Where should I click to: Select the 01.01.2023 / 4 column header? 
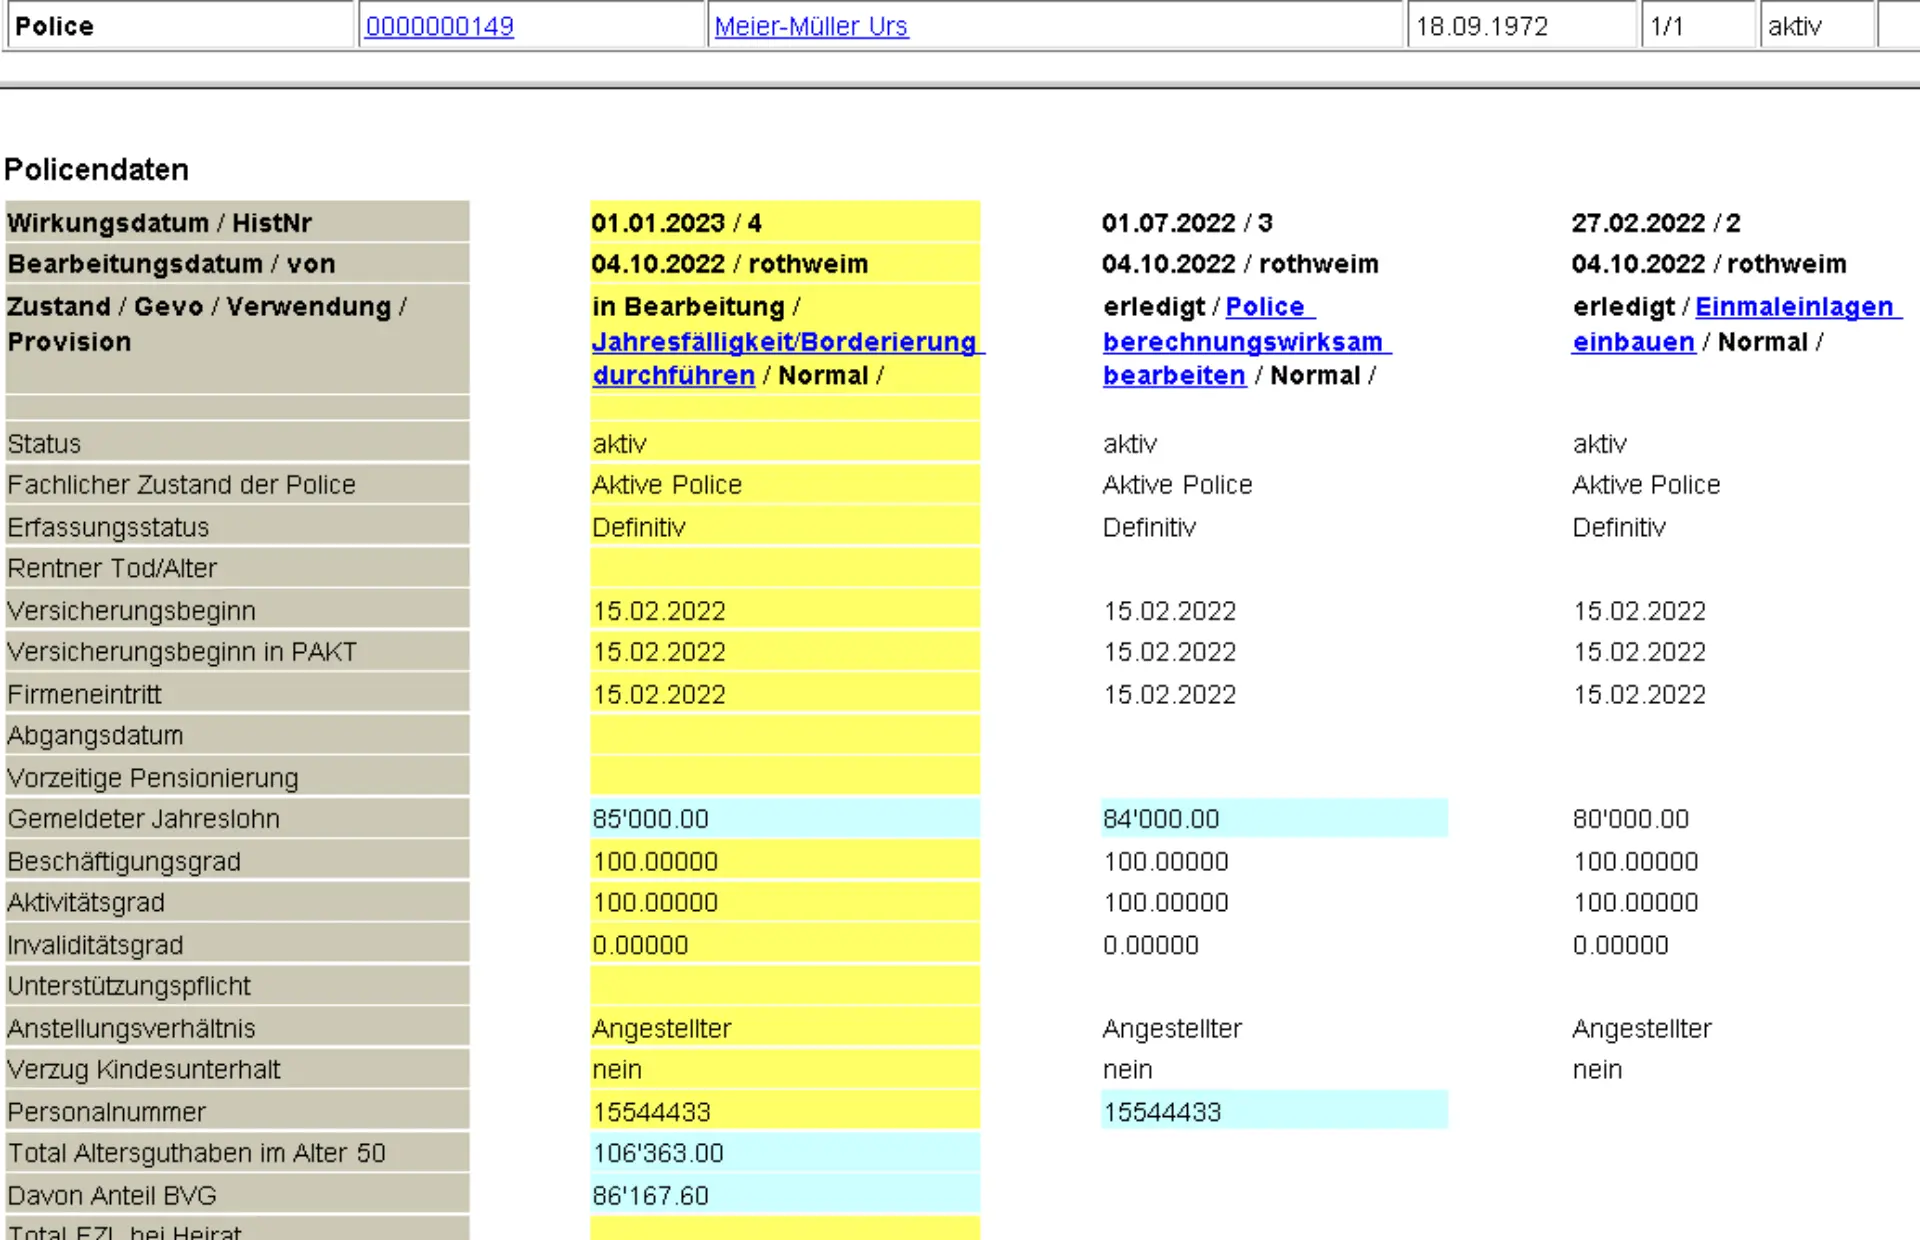[x=676, y=223]
